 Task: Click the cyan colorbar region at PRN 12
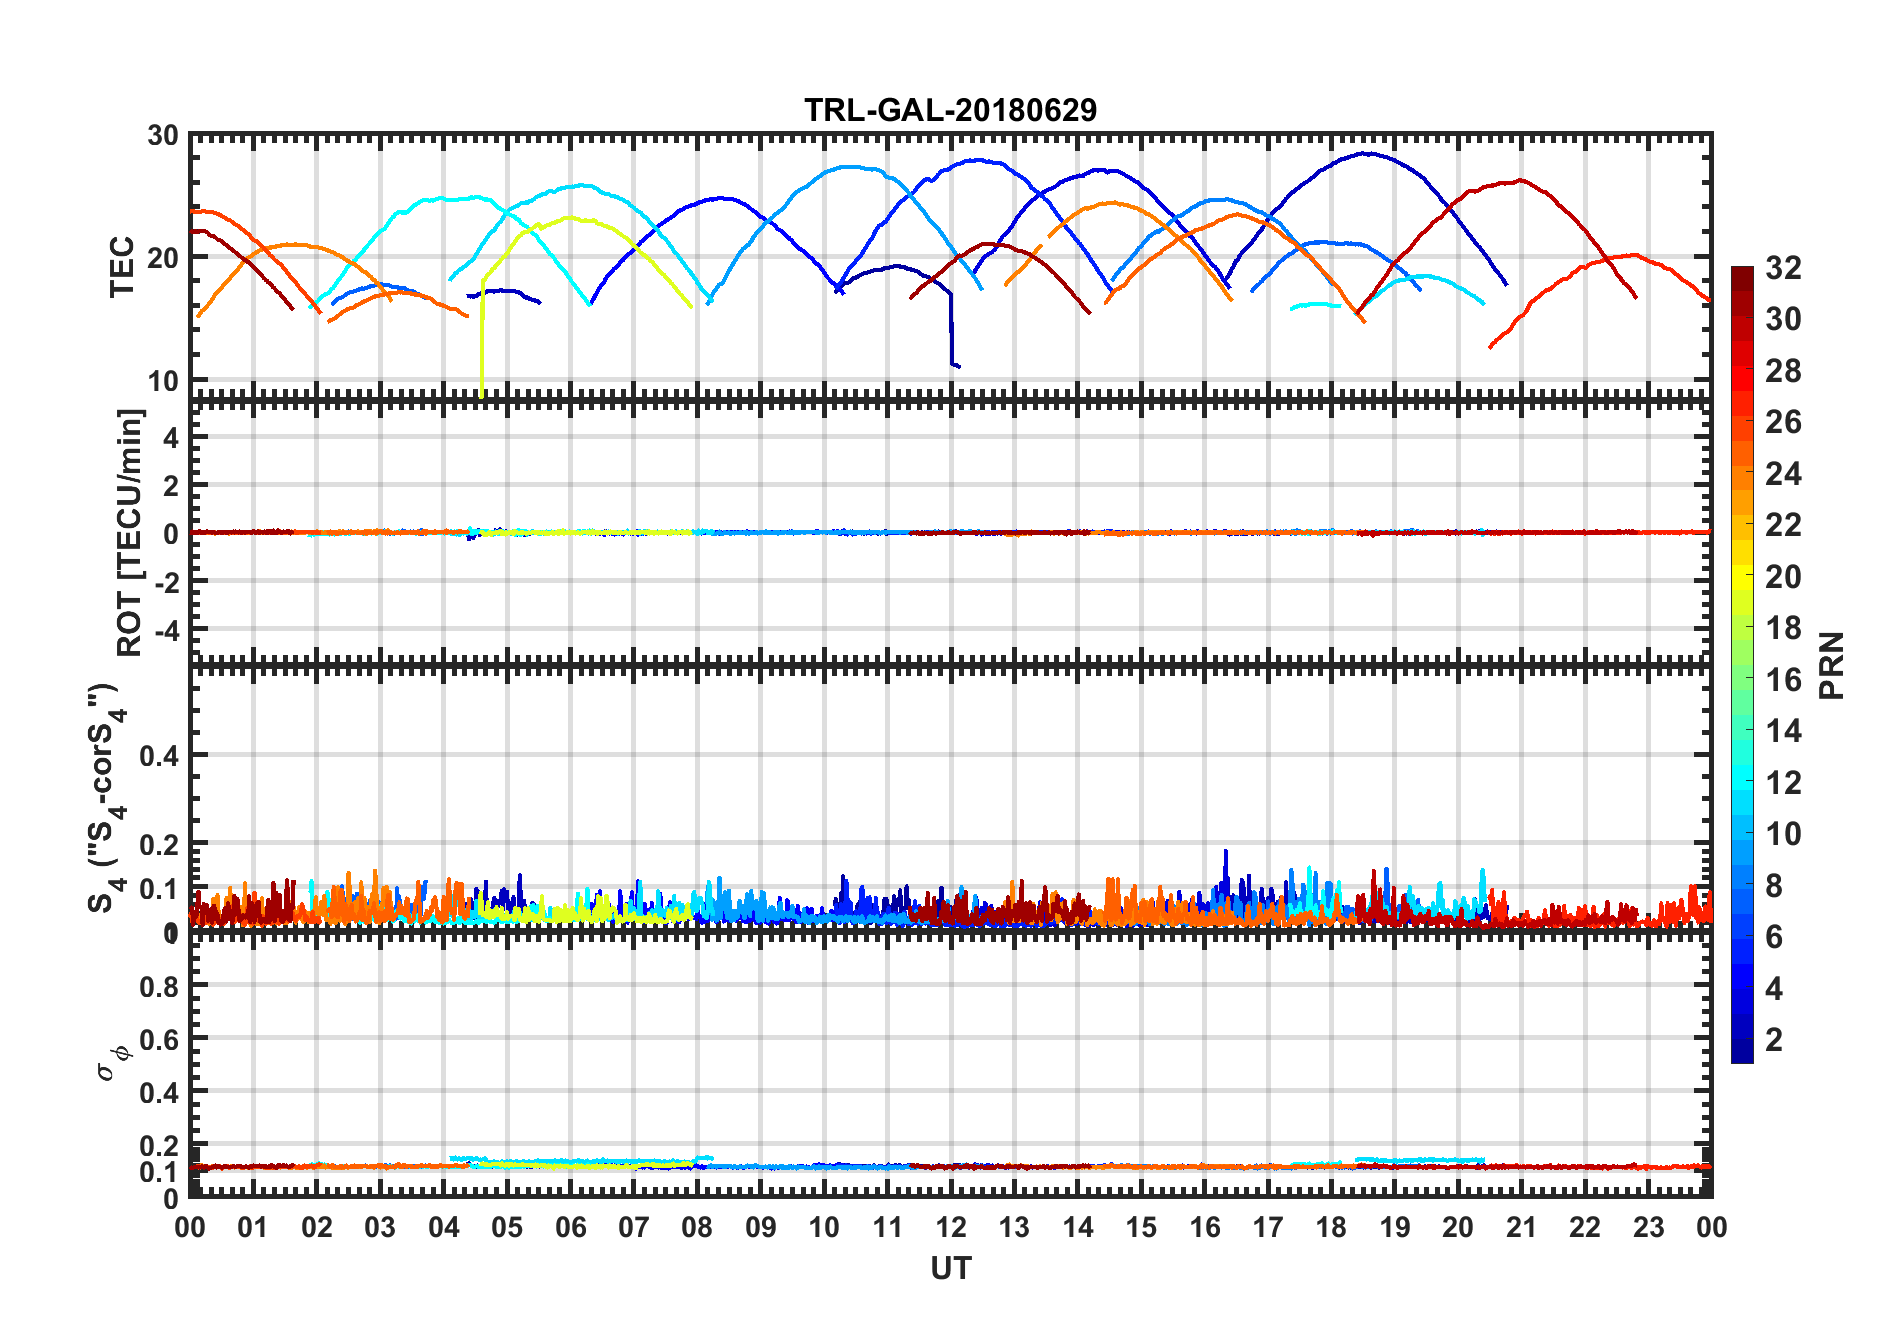pyautogui.click(x=1742, y=782)
